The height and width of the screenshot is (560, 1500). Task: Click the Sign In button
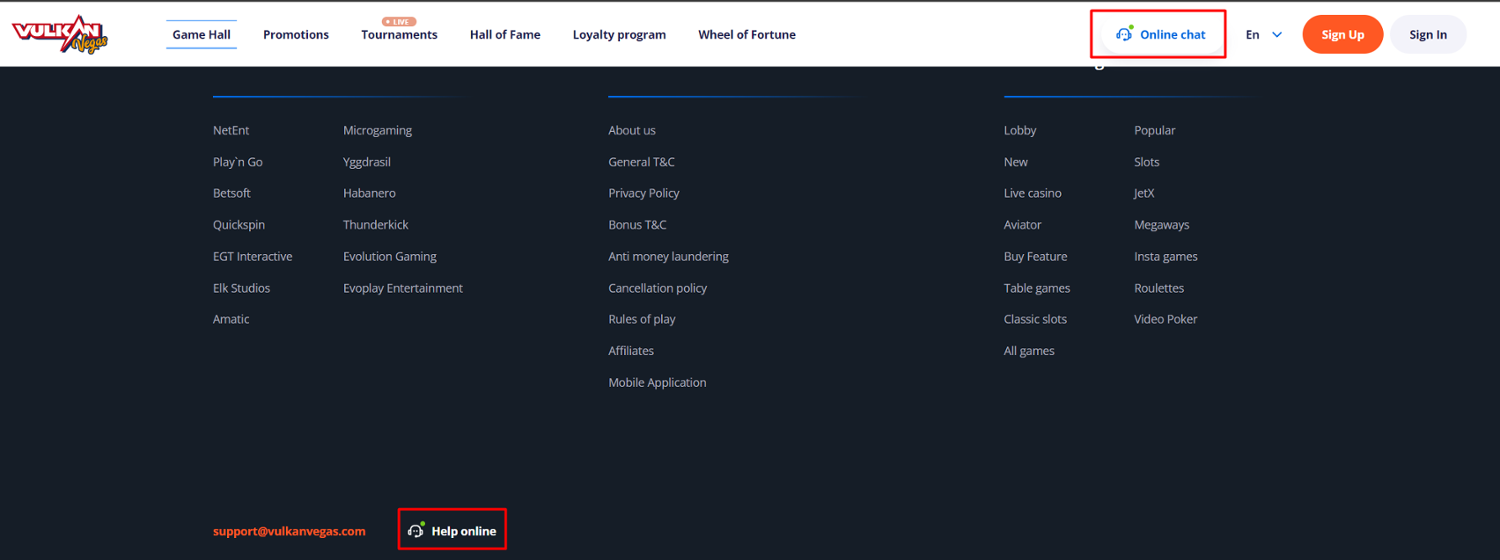click(x=1427, y=35)
